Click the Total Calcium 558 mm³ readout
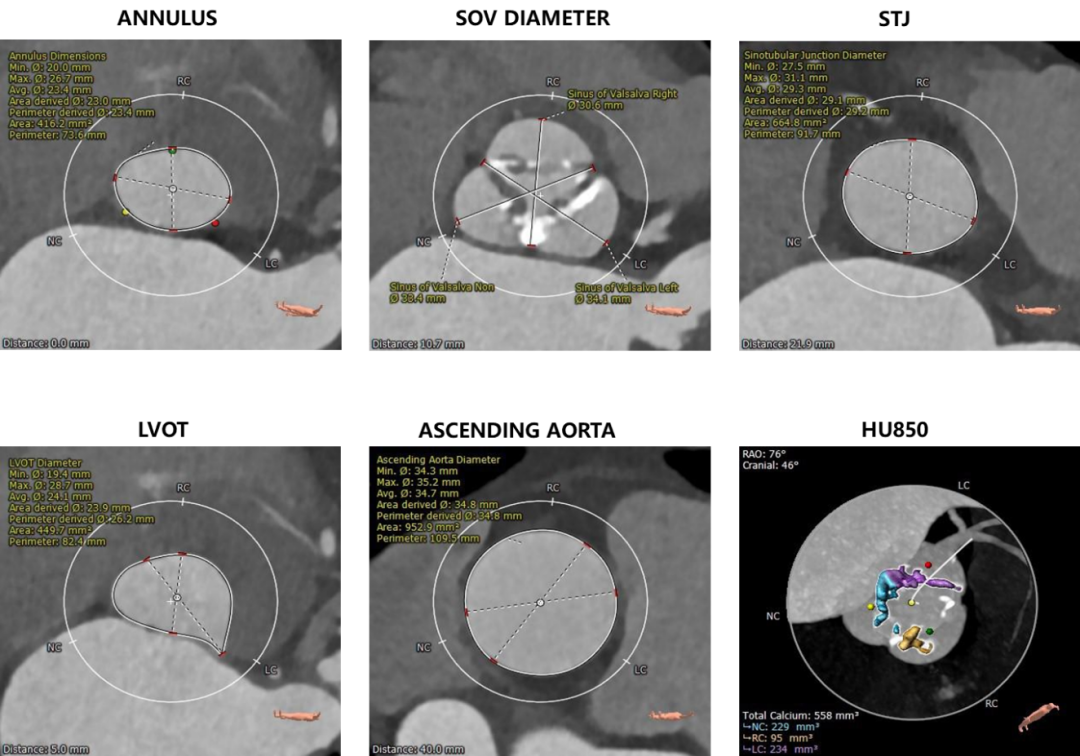The image size is (1080, 756). tap(800, 716)
